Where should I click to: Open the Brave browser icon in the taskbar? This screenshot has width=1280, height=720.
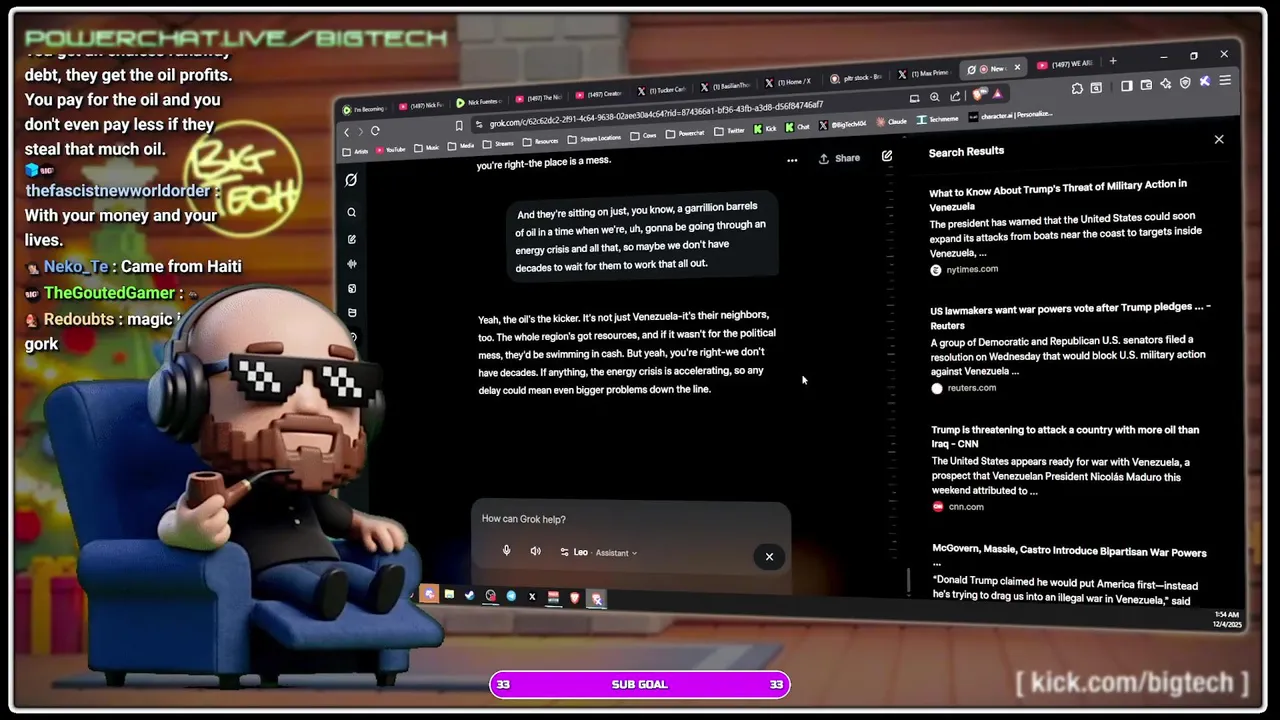[x=575, y=598]
